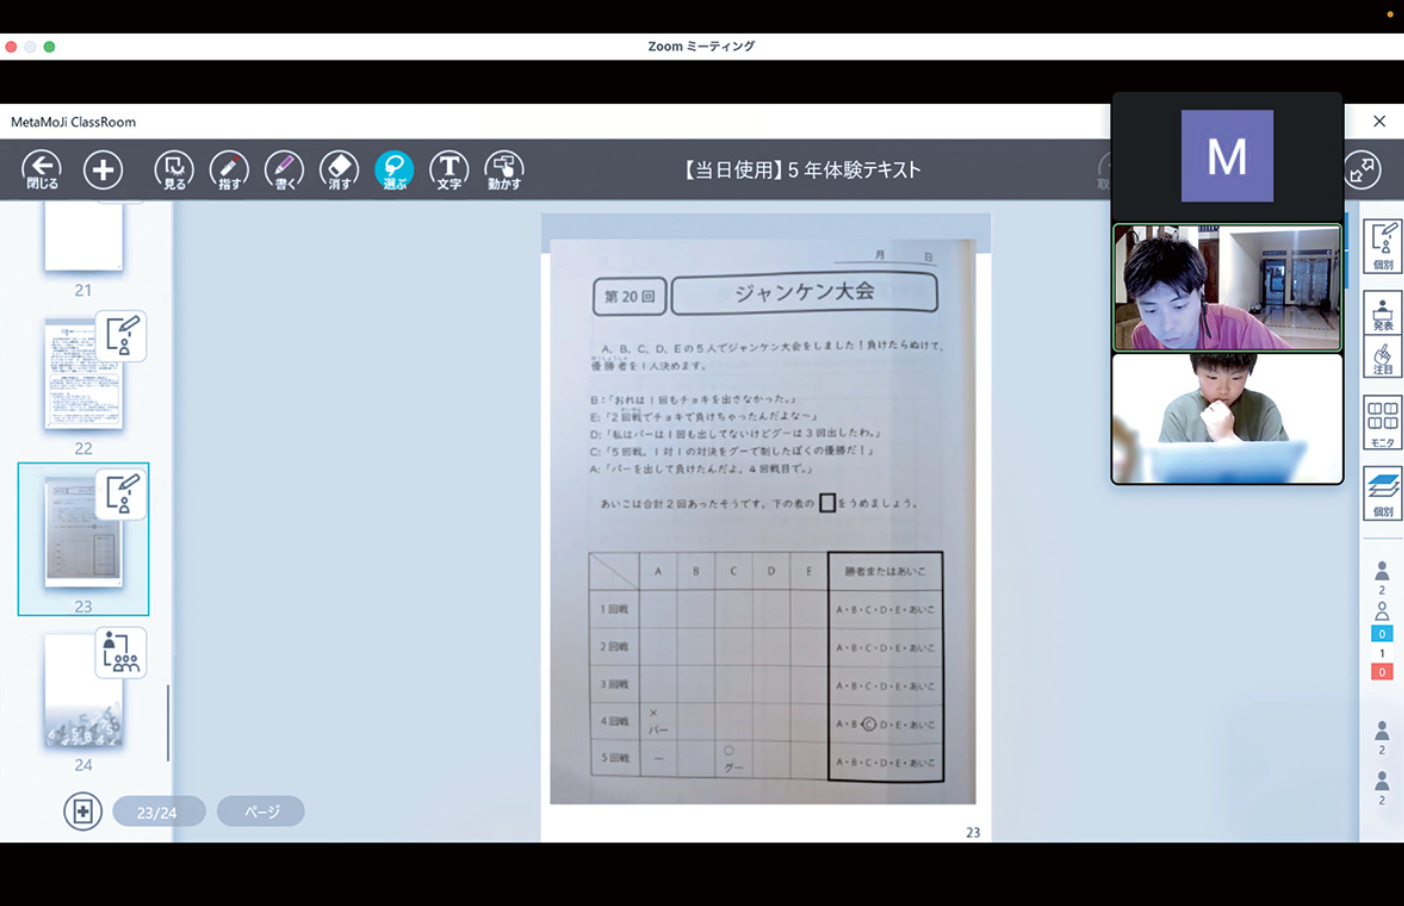
Task: Click the plus add button in toolbar
Action: (x=103, y=170)
